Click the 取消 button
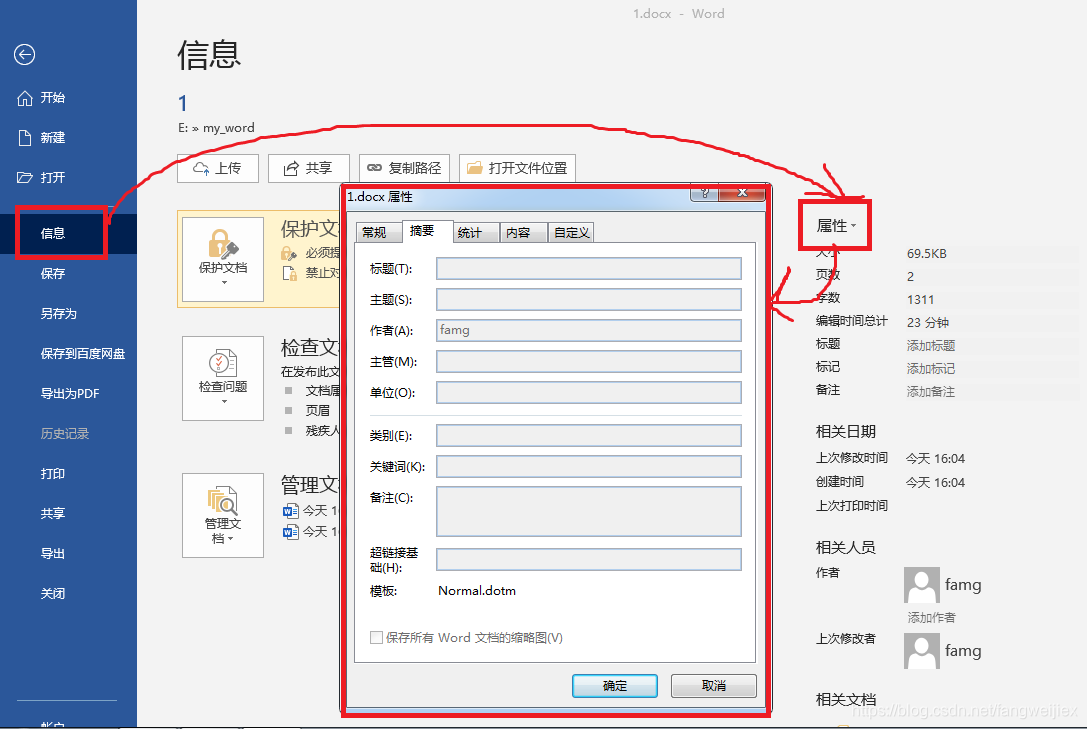This screenshot has width=1087, height=729. pos(713,686)
